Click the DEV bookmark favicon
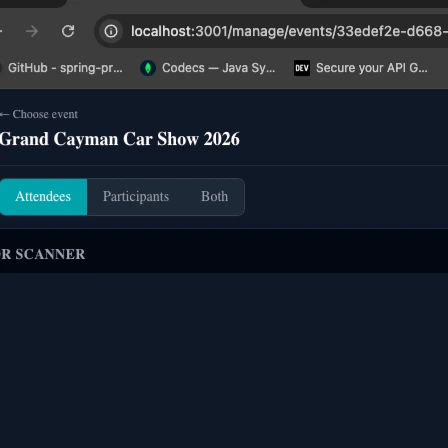The height and width of the screenshot is (448, 448). coord(302,68)
